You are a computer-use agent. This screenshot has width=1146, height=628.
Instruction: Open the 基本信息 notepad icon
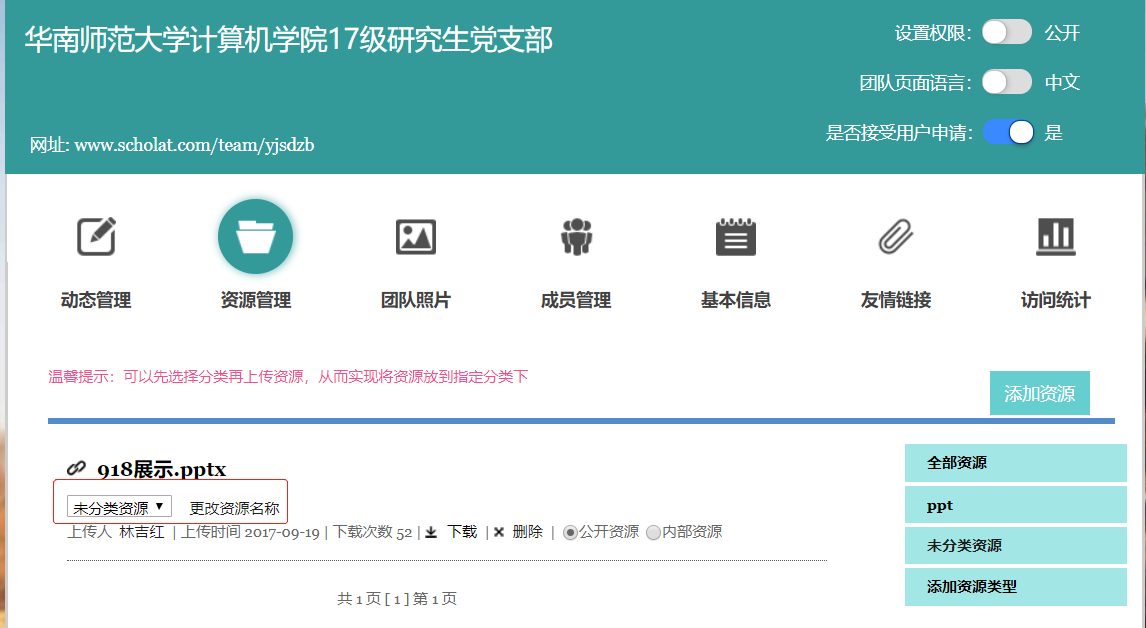tap(736, 237)
